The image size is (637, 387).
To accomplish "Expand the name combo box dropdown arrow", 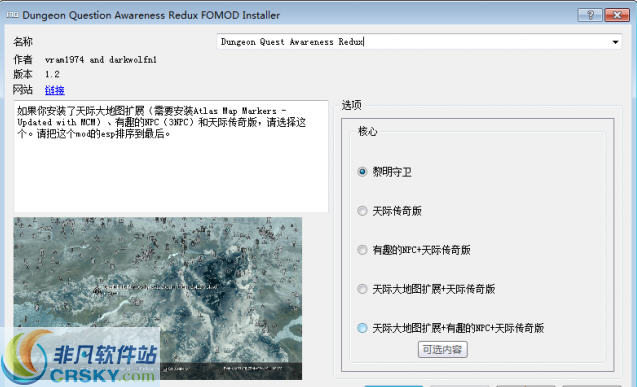I will click(615, 42).
